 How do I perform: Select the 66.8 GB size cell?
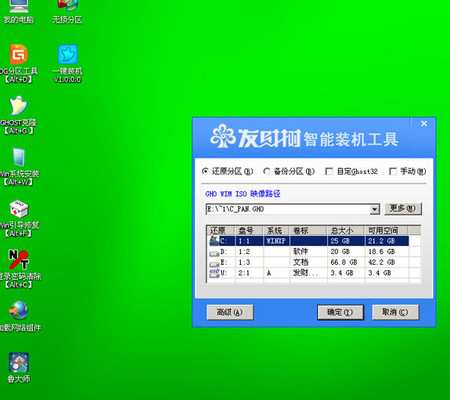click(344, 262)
